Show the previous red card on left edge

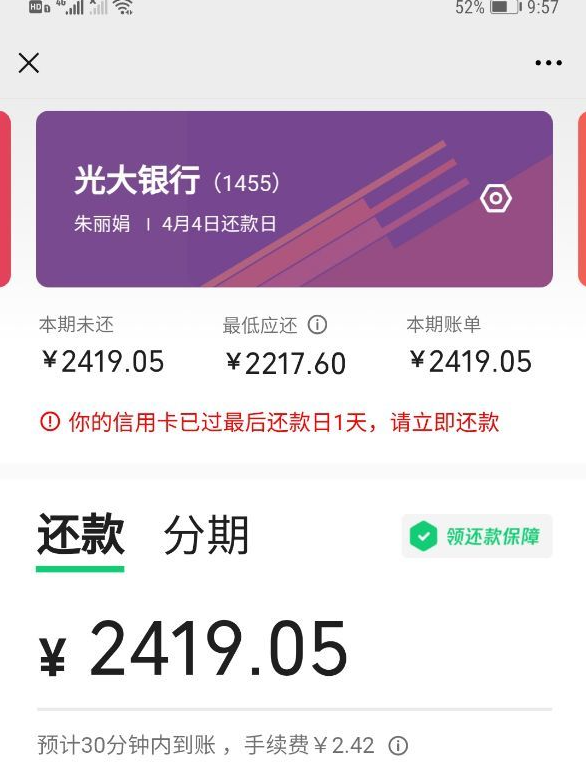4,199
